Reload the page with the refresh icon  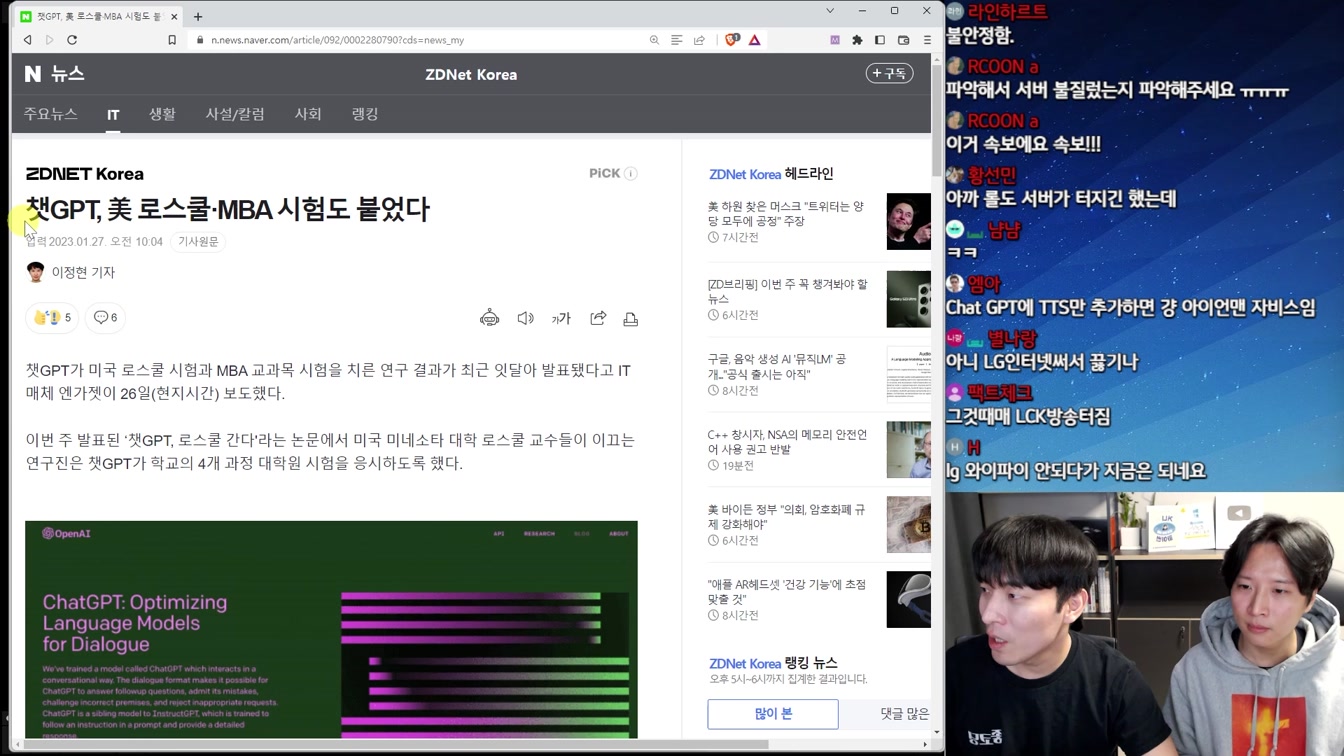(x=72, y=40)
